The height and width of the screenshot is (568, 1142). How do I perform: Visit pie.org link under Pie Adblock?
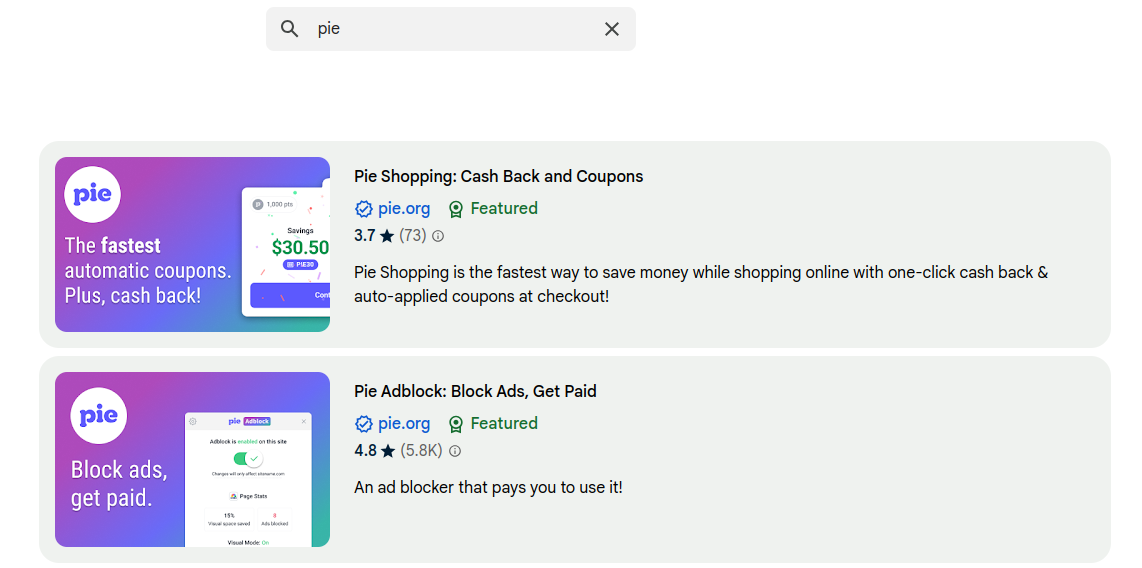[404, 424]
